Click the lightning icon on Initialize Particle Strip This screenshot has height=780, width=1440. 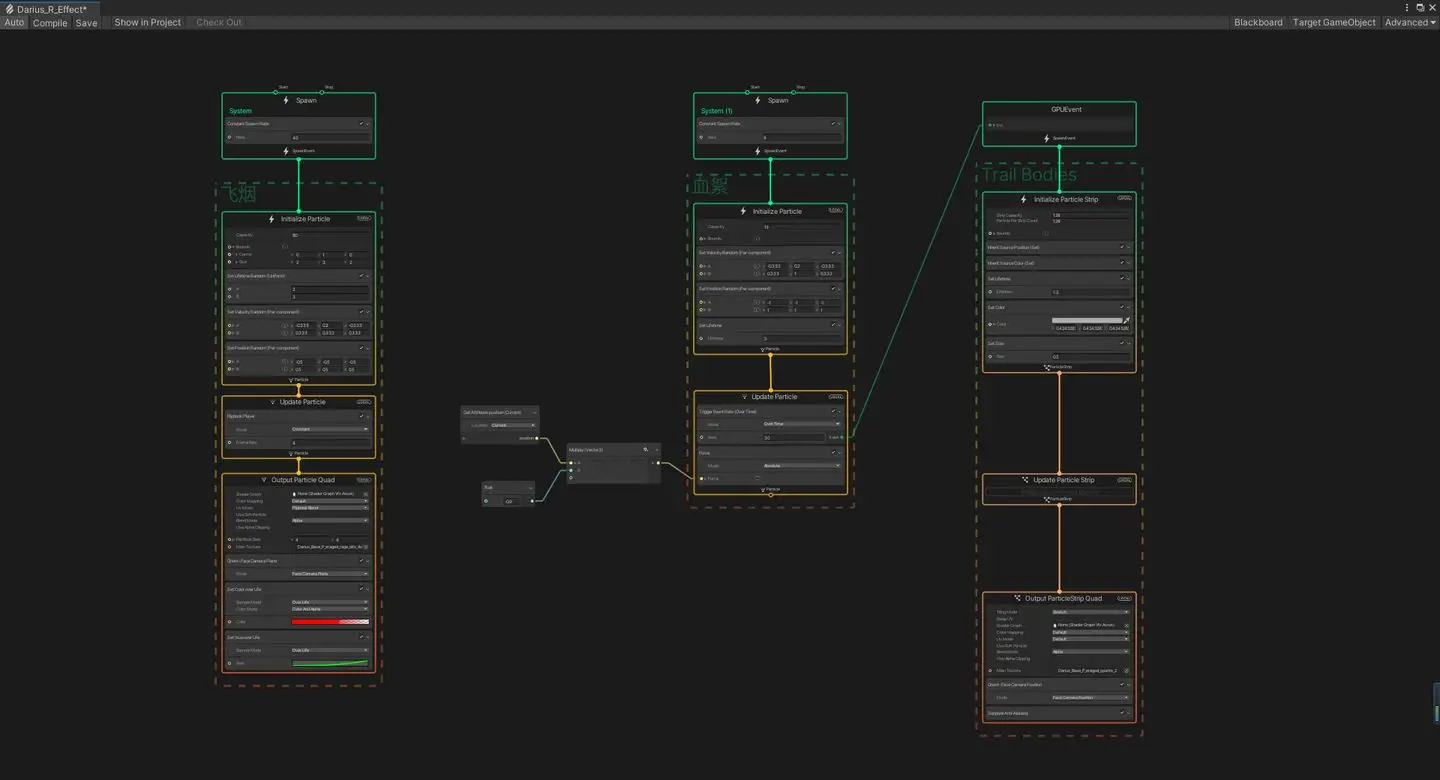1023,199
